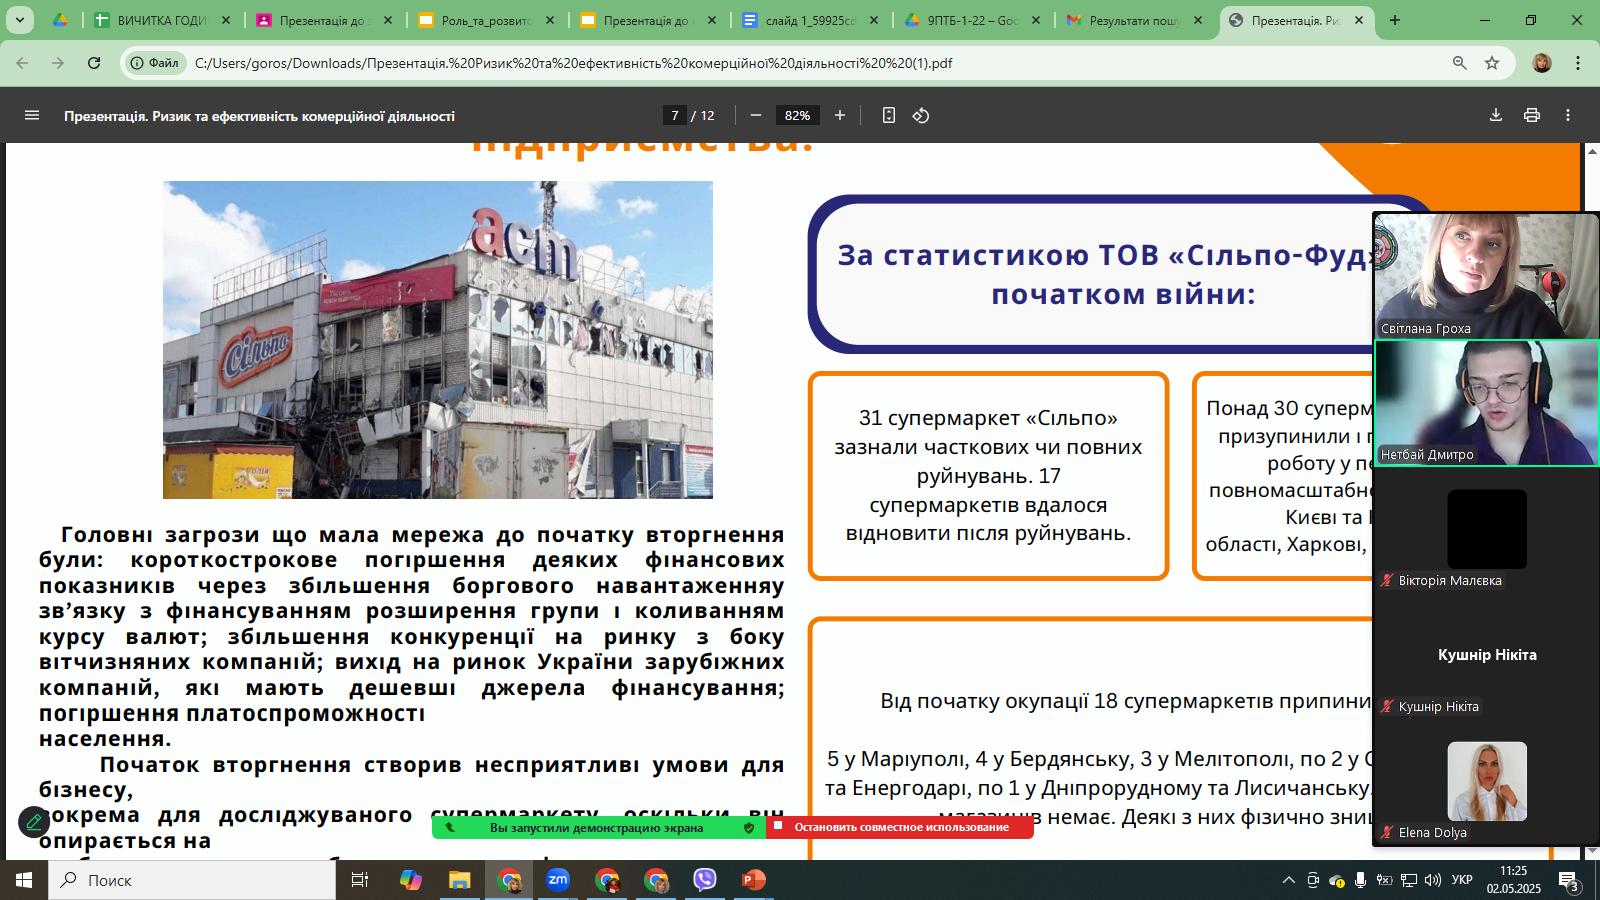This screenshot has width=1600, height=900.
Task: Open the Copilot taskbar icon
Action: pos(411,880)
